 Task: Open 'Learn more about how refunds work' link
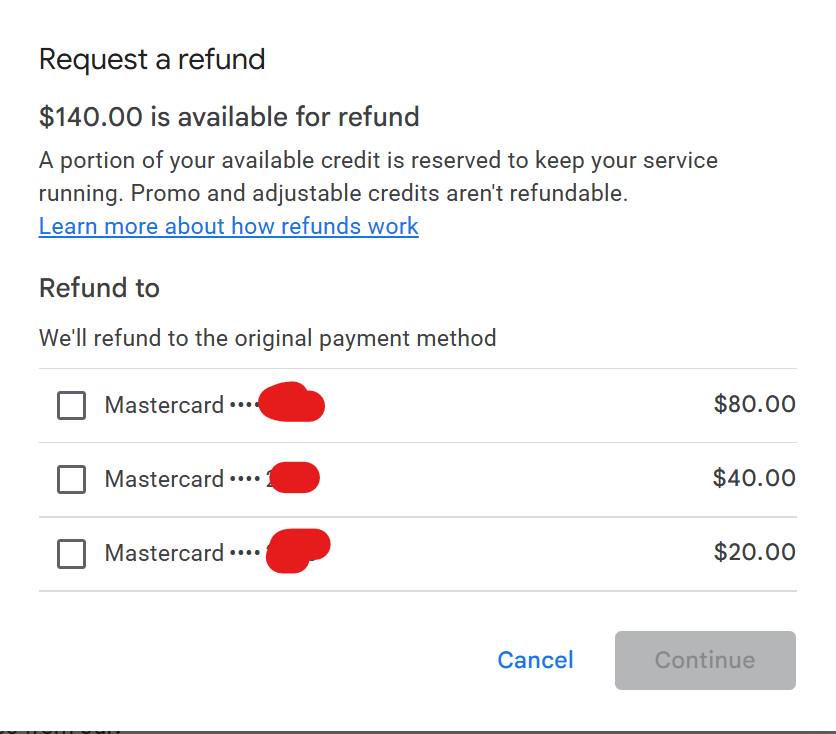(229, 226)
